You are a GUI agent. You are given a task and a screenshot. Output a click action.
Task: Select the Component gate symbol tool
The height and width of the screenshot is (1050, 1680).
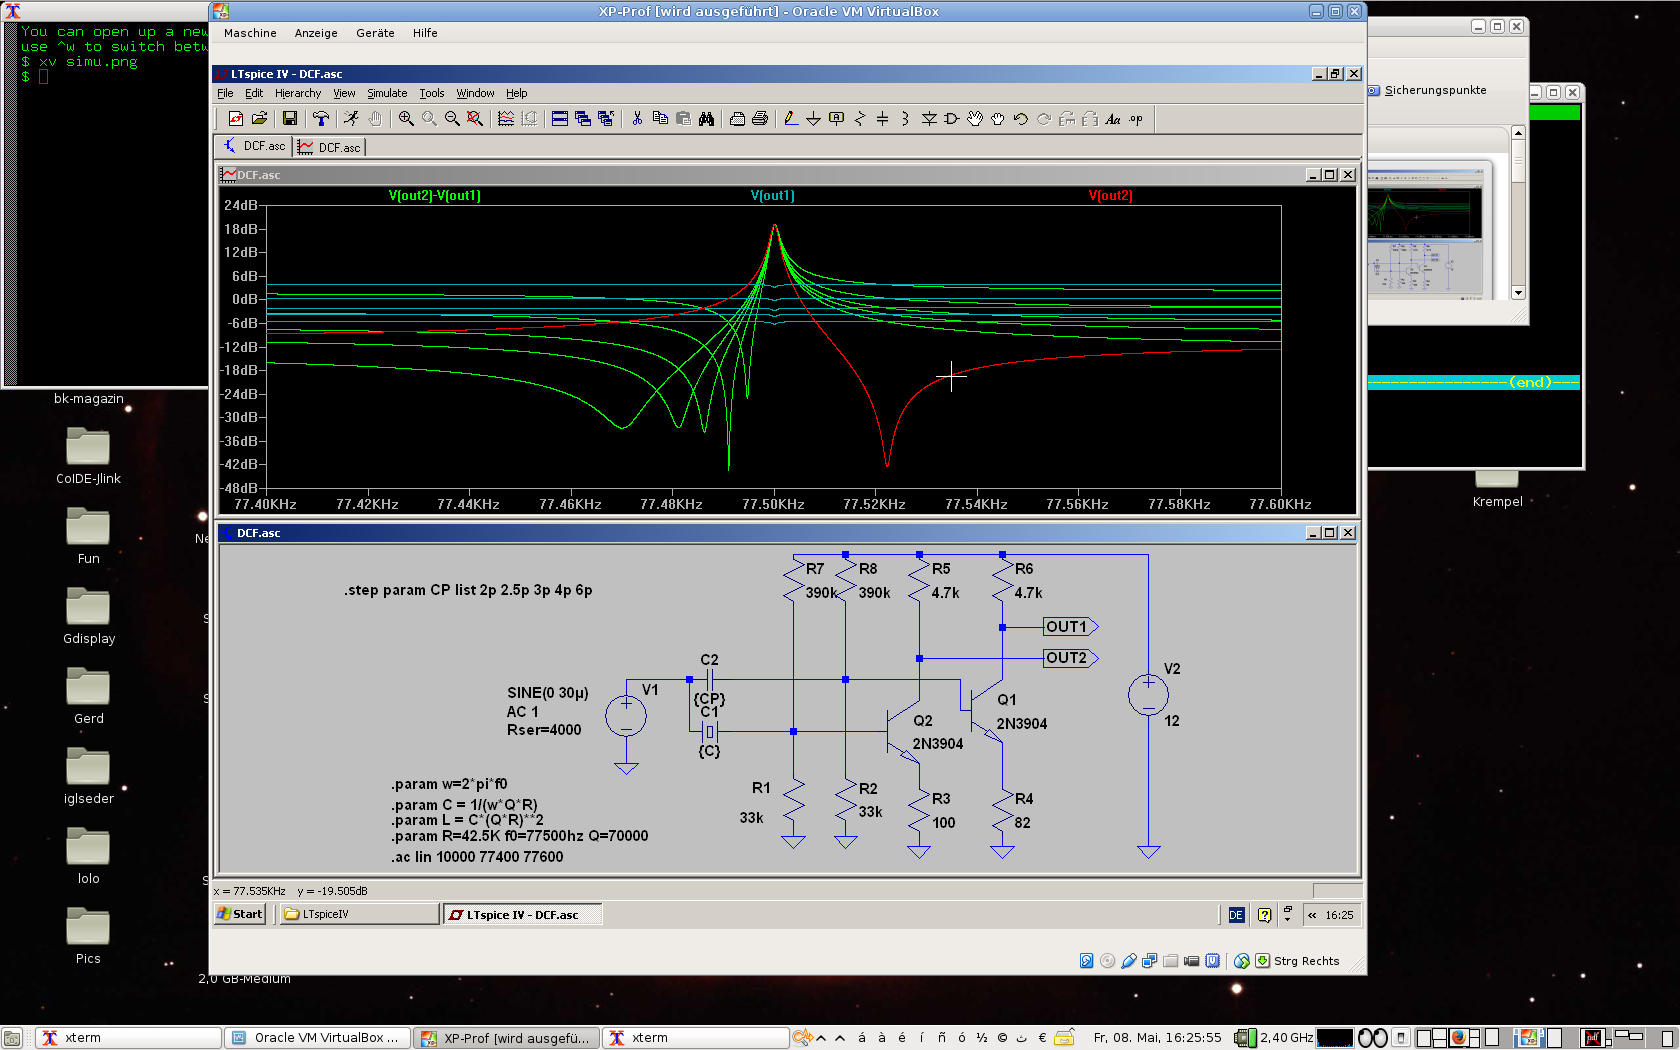click(x=951, y=119)
